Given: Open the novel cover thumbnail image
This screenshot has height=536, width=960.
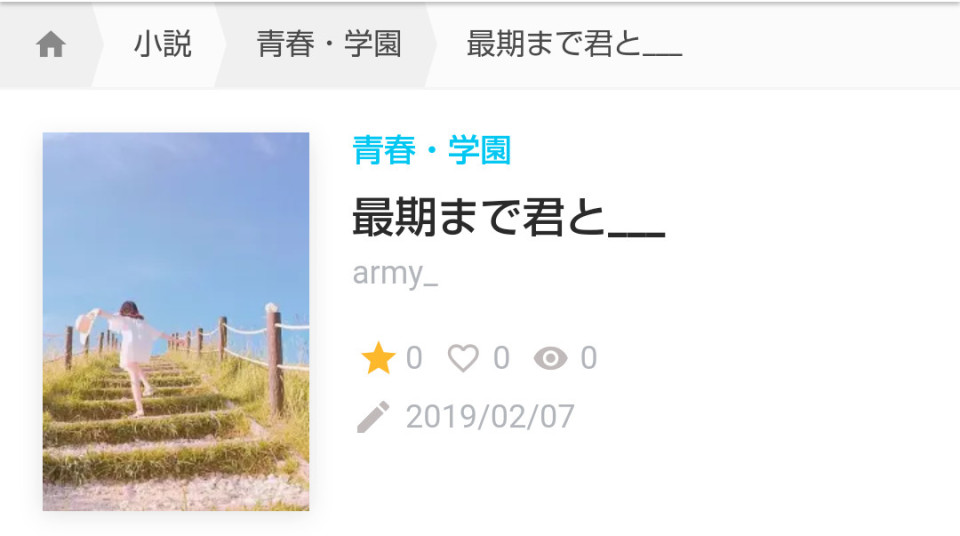Looking at the screenshot, I should pyautogui.click(x=176, y=322).
